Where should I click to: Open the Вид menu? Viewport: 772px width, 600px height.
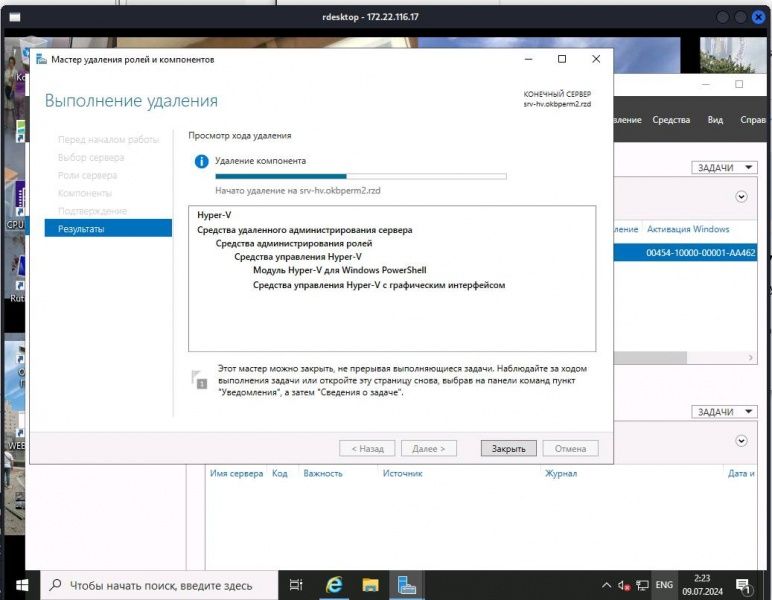click(x=715, y=120)
